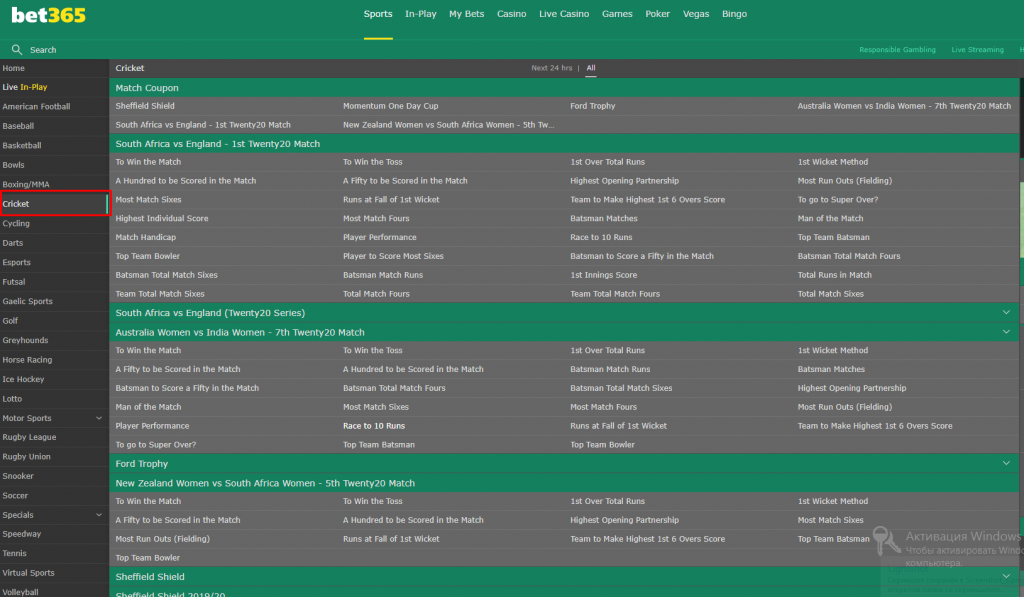The height and width of the screenshot is (597, 1024).
Task: Open Sheffield Shield link under Match Coupon
Action: 145,106
